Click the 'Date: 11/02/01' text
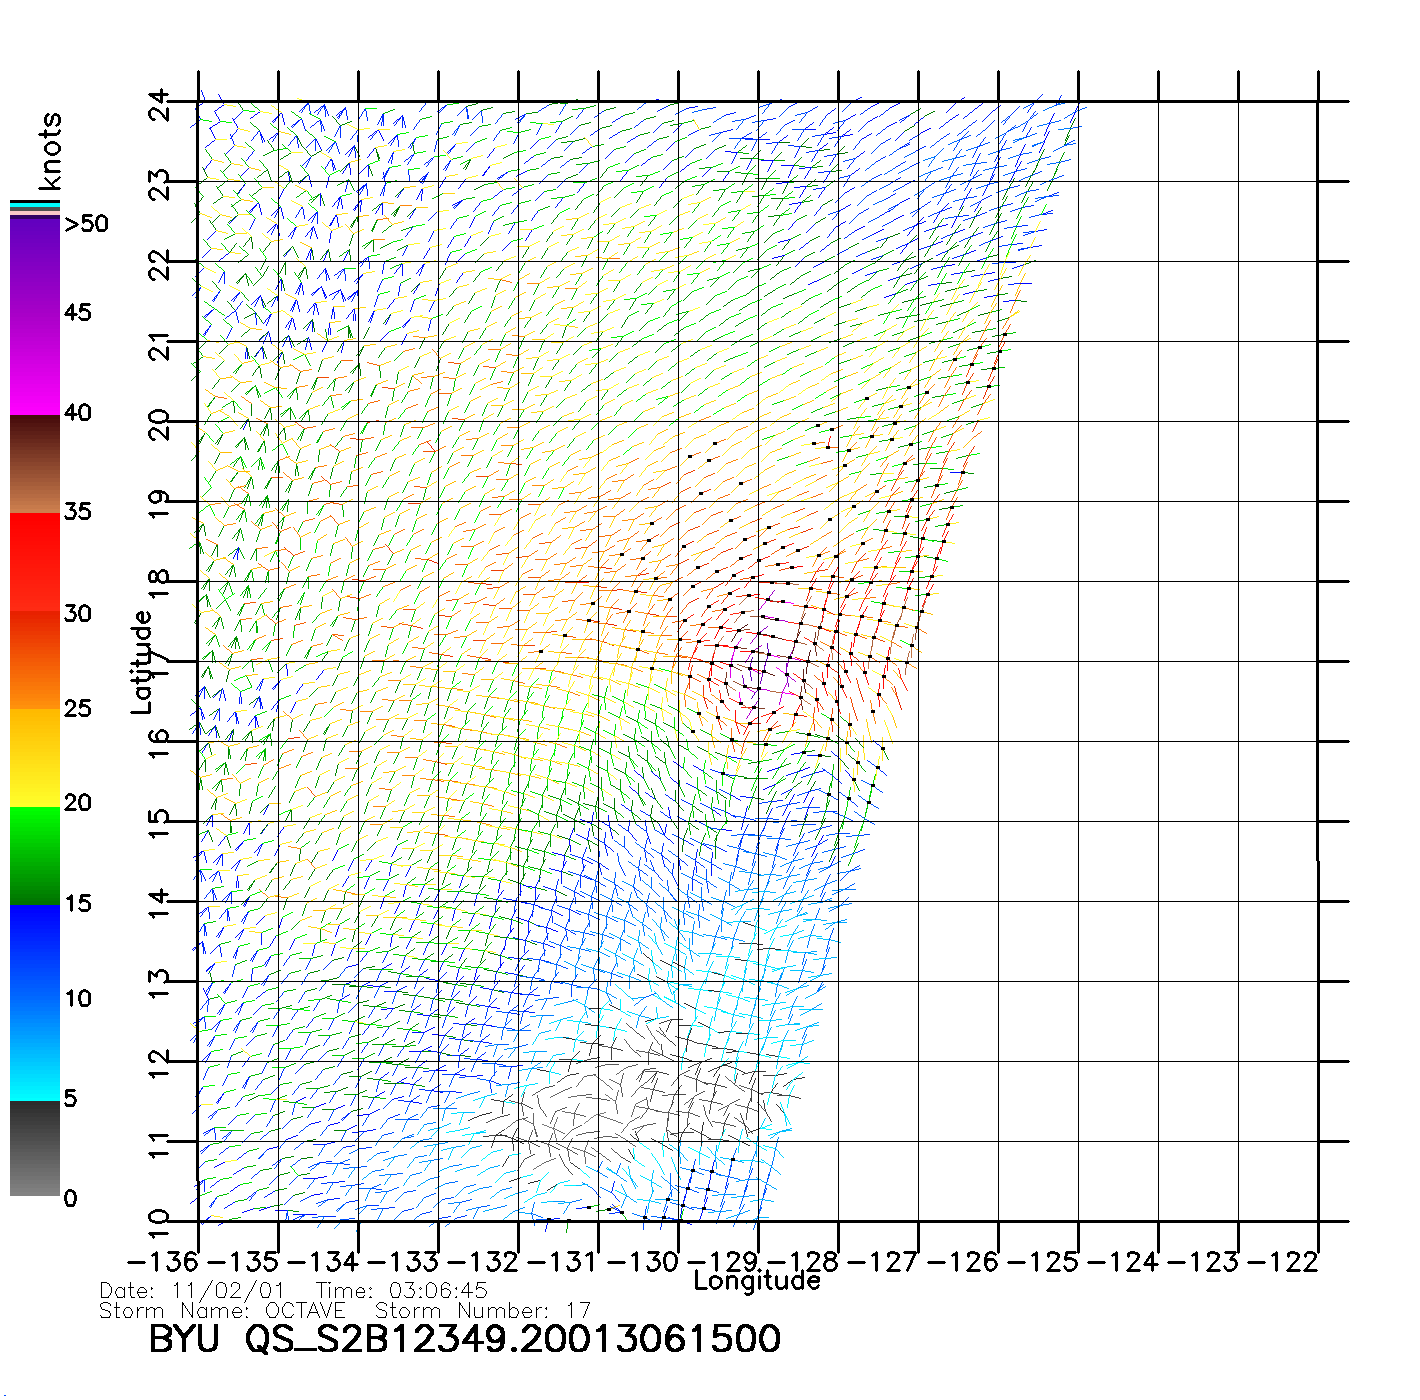This screenshot has height=1400, width=1420. point(192,1291)
